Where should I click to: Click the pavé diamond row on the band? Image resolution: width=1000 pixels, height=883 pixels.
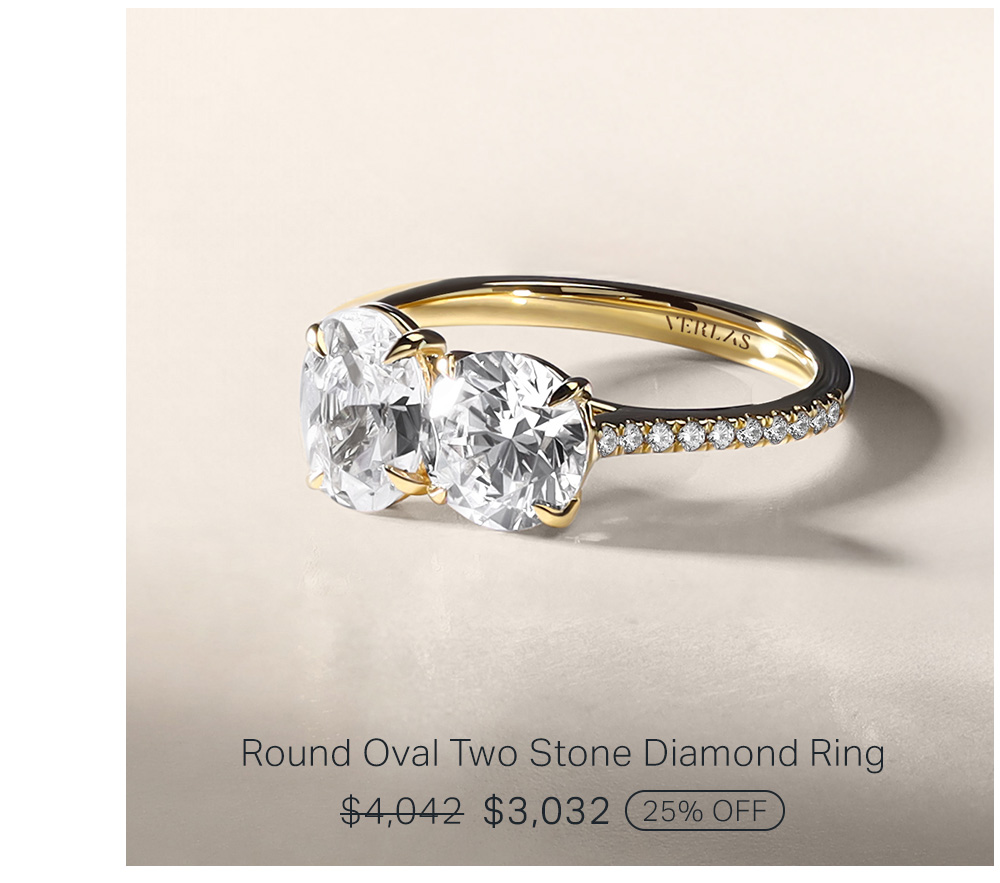click(721, 430)
